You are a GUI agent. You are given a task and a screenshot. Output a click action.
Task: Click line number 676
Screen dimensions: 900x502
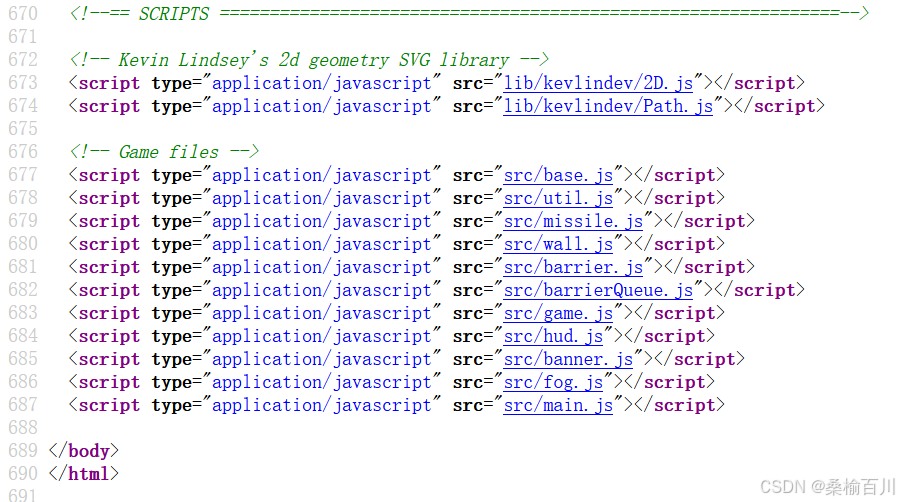click(x=23, y=151)
